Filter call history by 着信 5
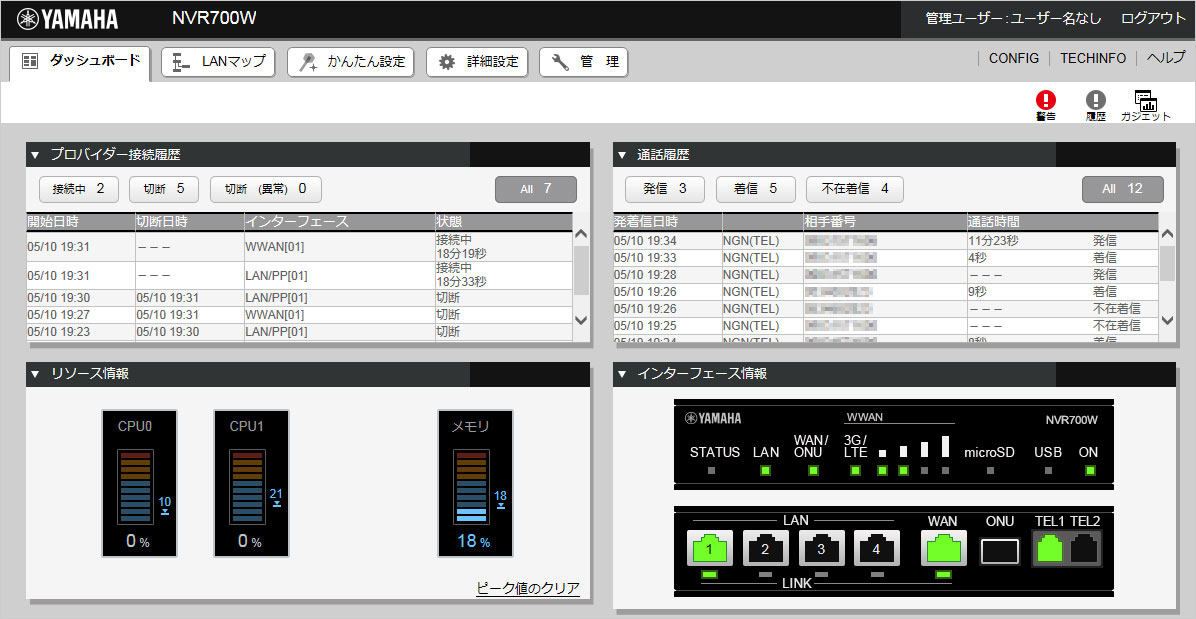 tap(756, 189)
